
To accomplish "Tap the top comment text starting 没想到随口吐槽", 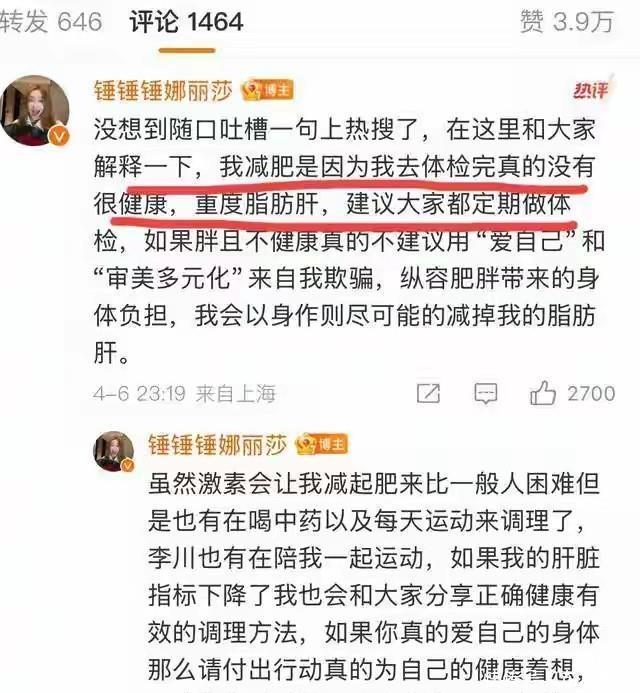I will (x=349, y=241).
